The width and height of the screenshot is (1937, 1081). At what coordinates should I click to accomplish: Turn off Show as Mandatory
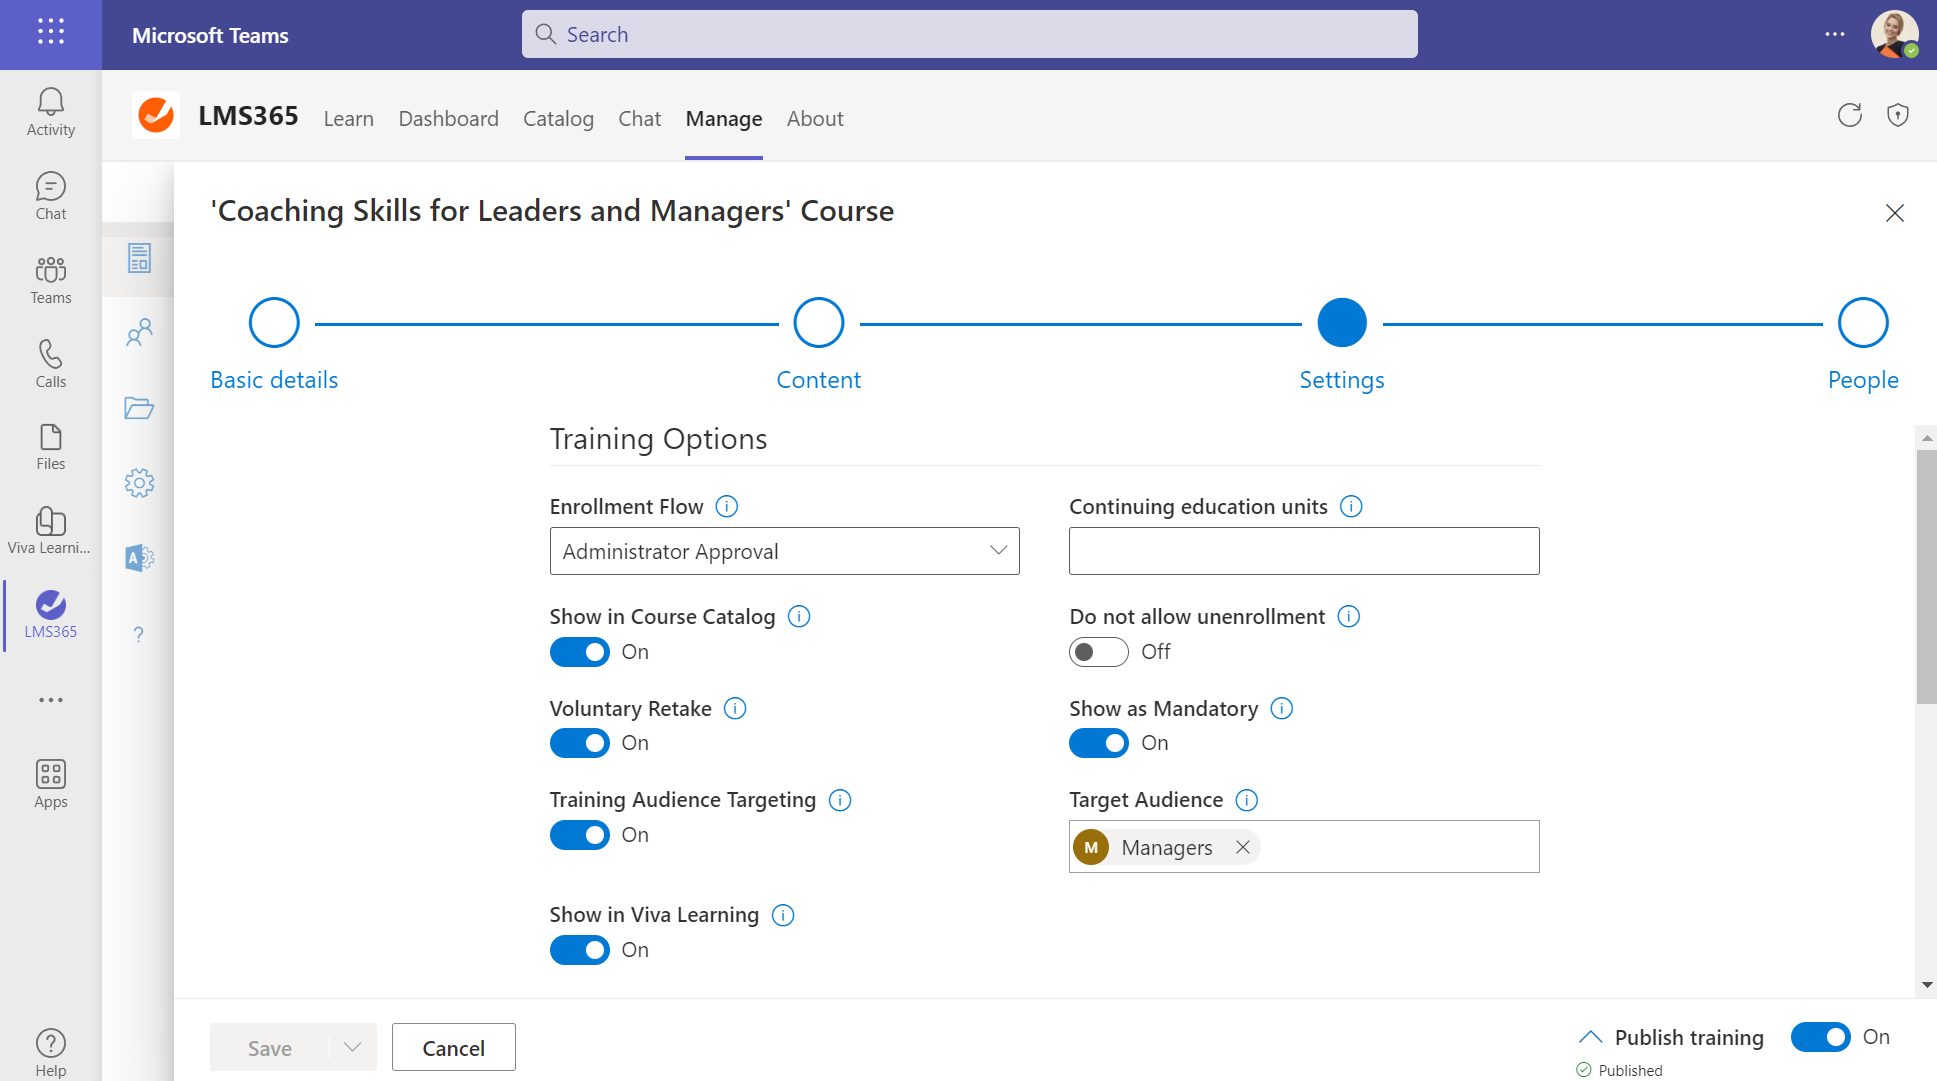pyautogui.click(x=1098, y=743)
